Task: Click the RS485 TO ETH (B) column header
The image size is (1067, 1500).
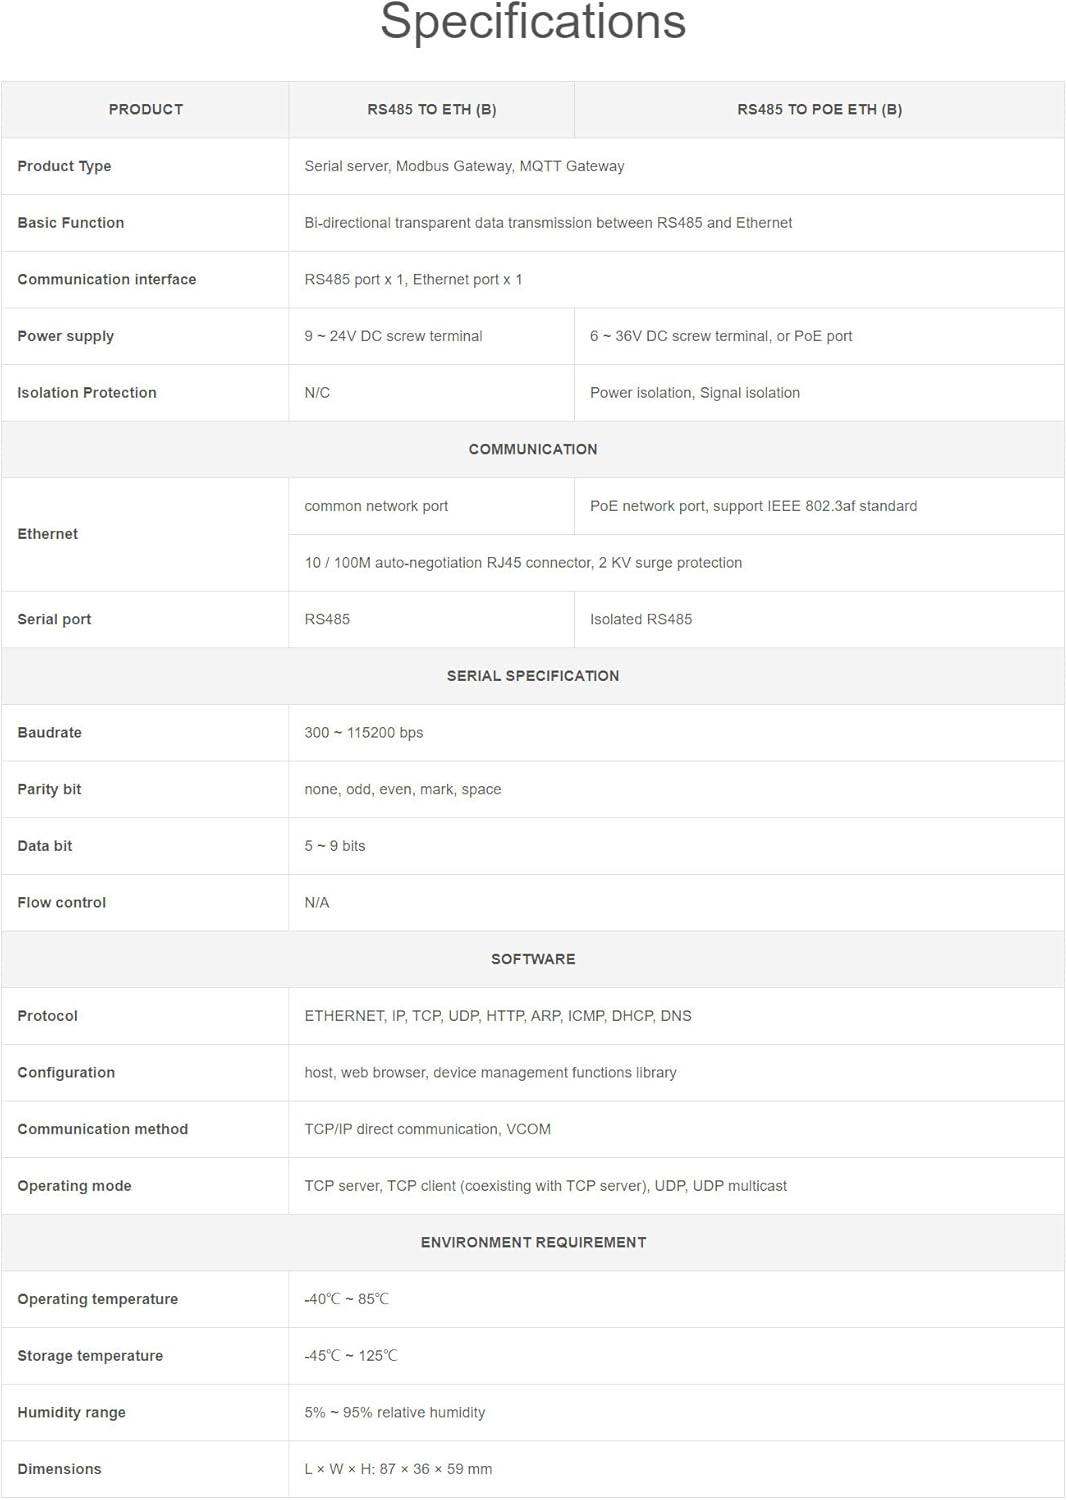Action: click(431, 109)
